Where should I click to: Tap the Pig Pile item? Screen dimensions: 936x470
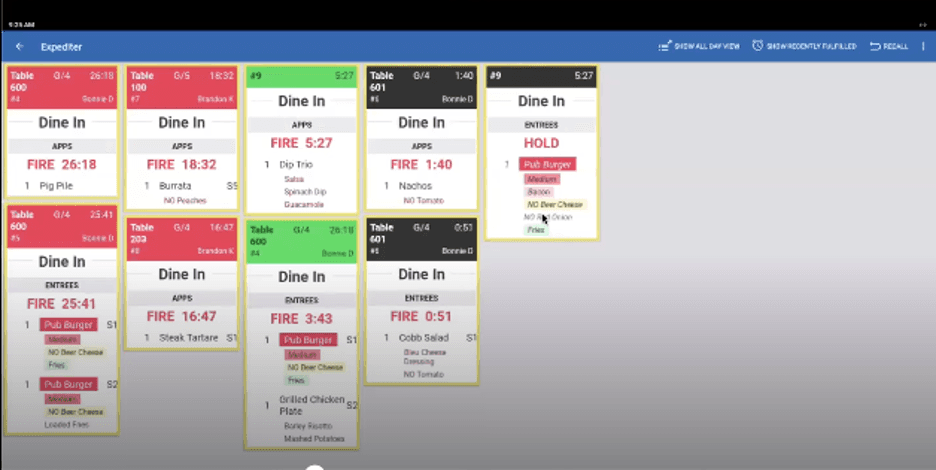click(55, 186)
